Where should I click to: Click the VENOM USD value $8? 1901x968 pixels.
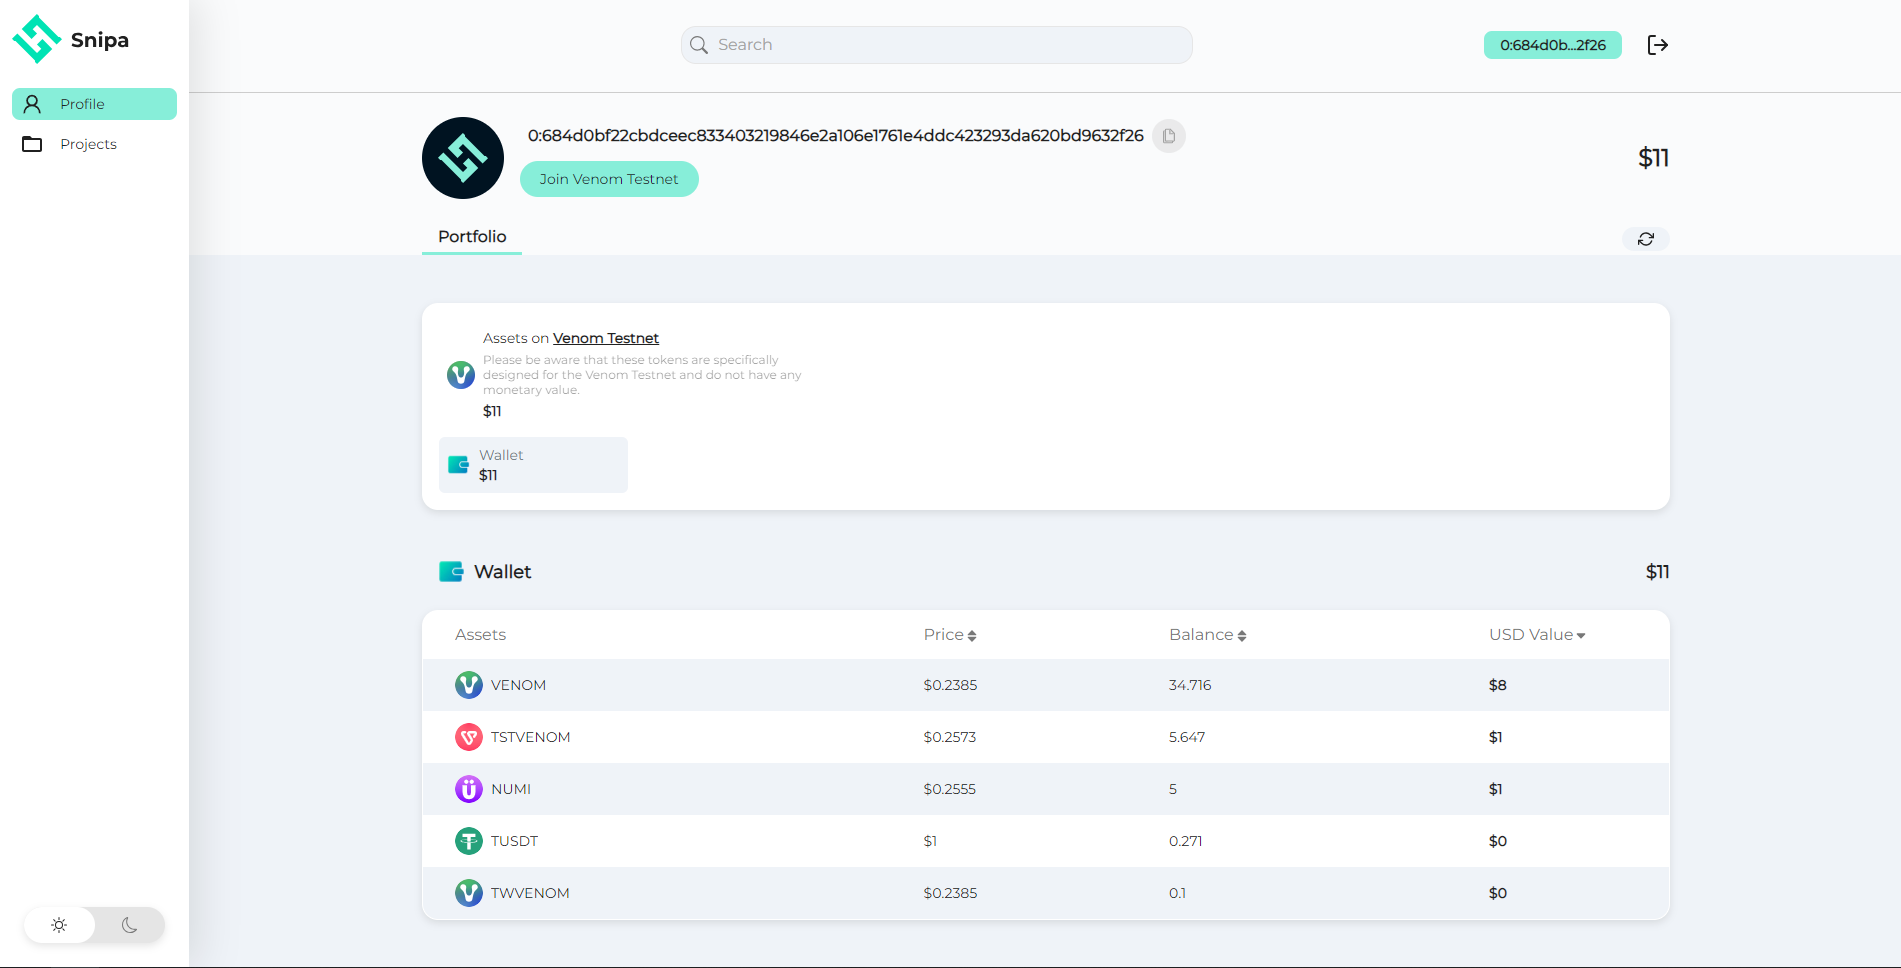tap(1498, 685)
